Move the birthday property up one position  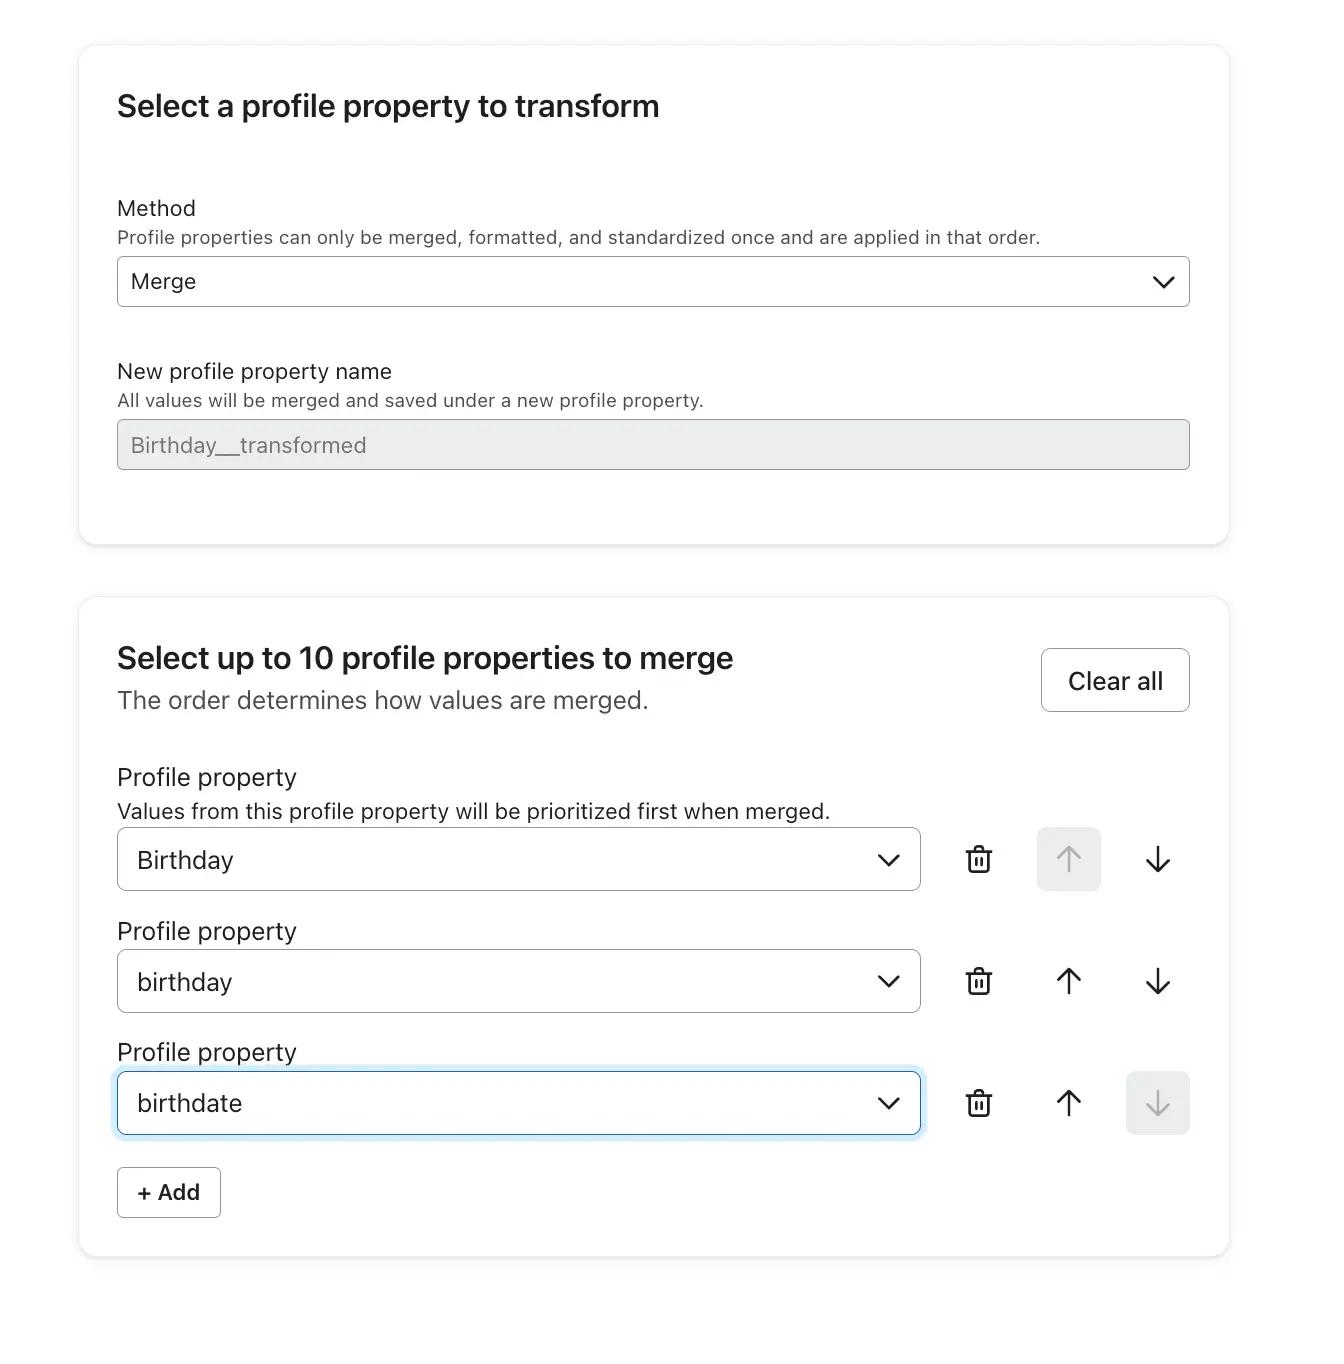(1068, 981)
